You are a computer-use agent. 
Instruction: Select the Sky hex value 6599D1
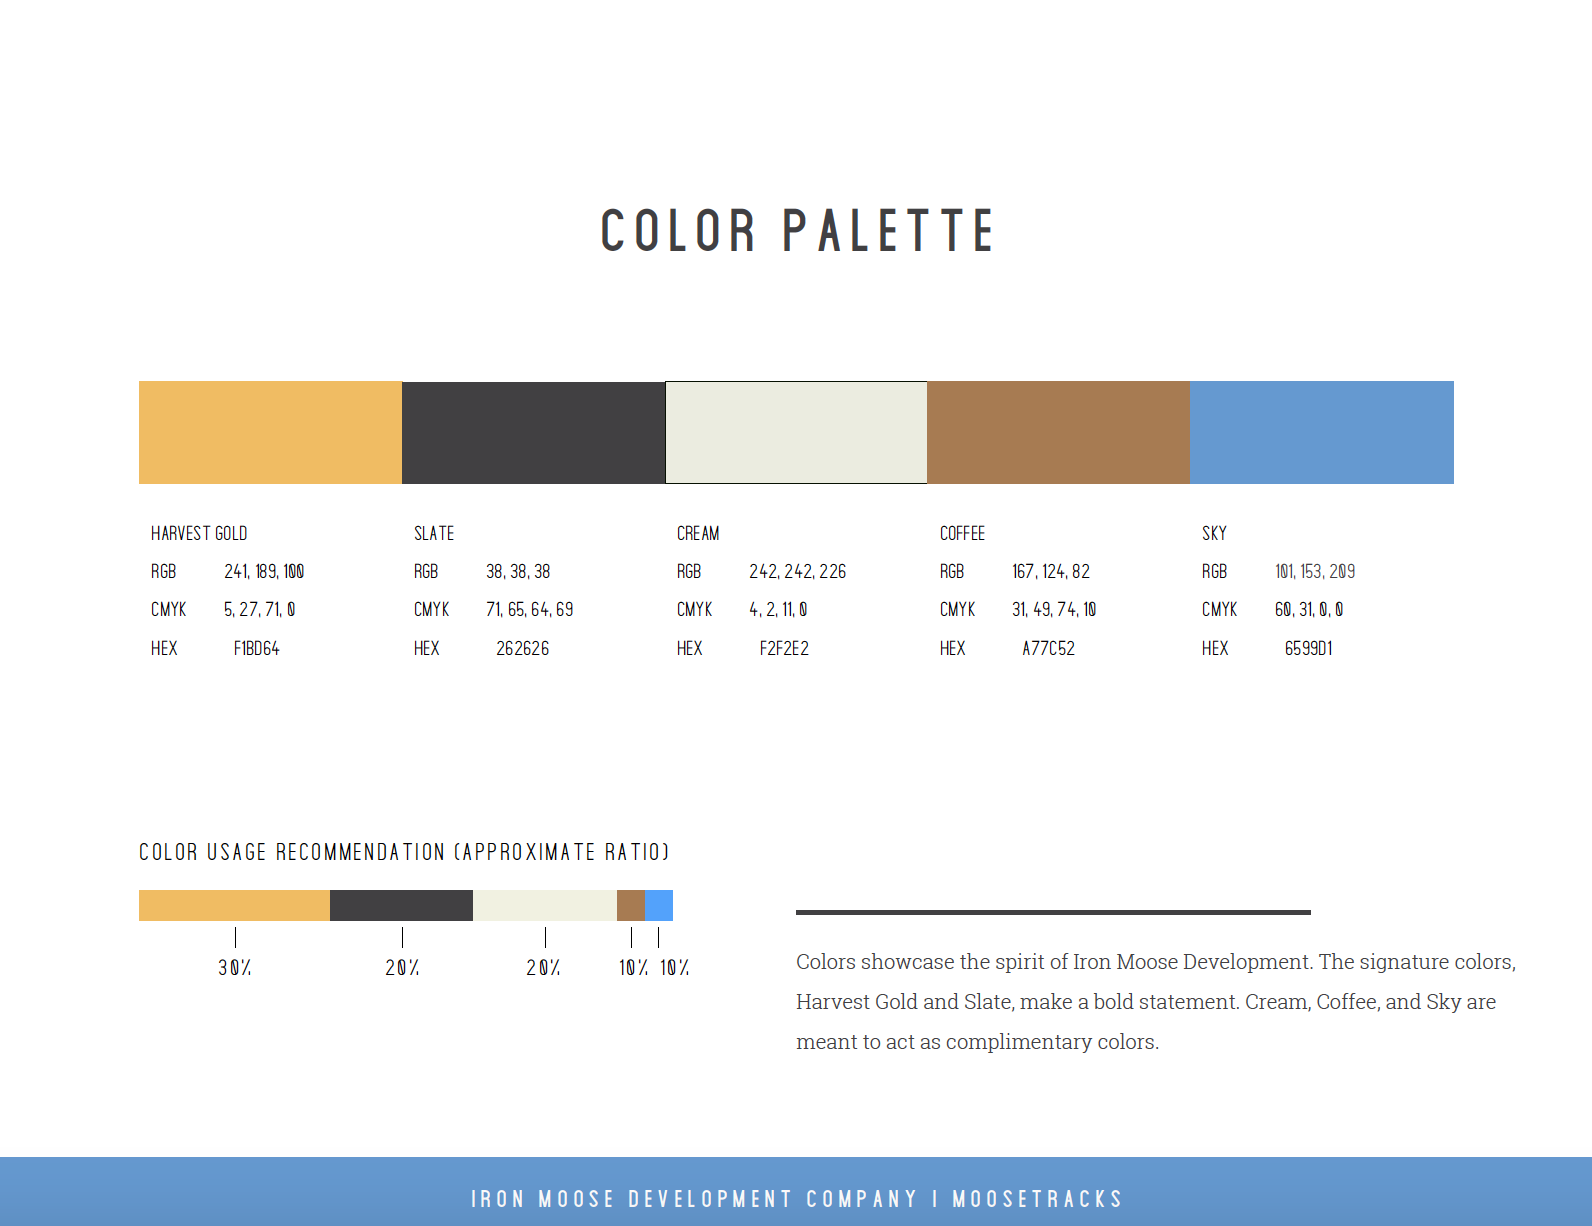tap(1309, 648)
